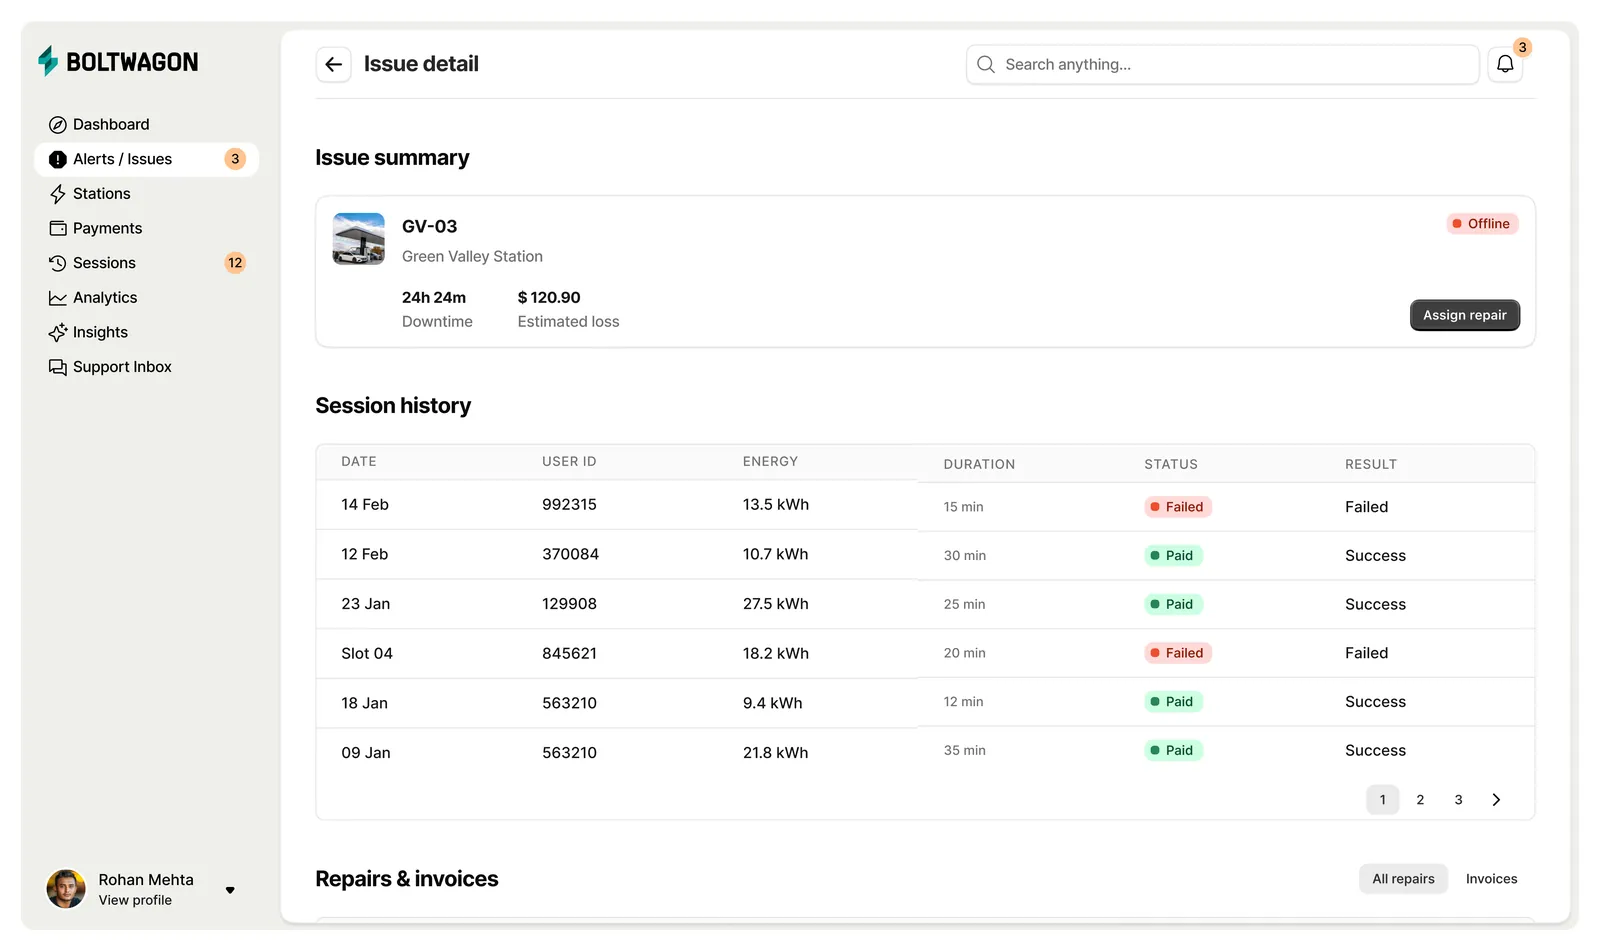Go to page 2 of session history

[x=1420, y=800]
